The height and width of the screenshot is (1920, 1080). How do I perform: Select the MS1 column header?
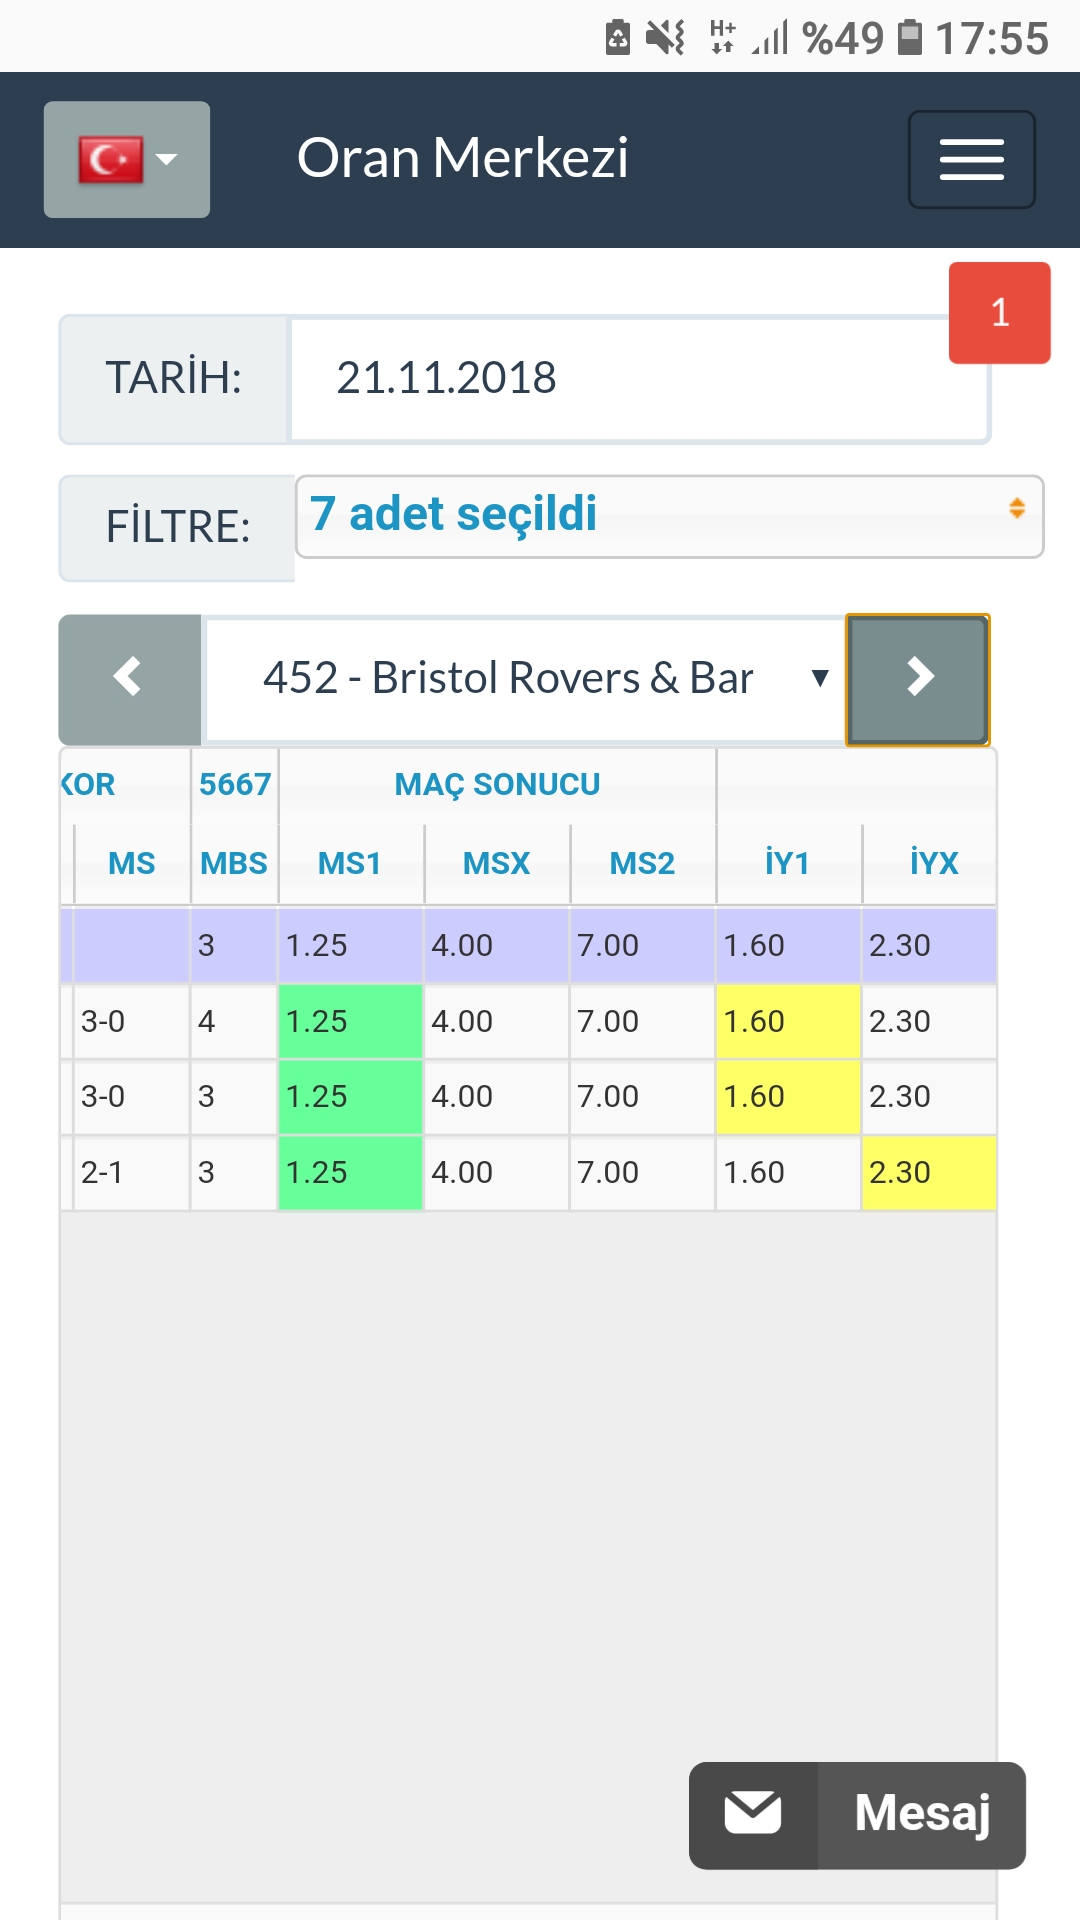click(350, 863)
